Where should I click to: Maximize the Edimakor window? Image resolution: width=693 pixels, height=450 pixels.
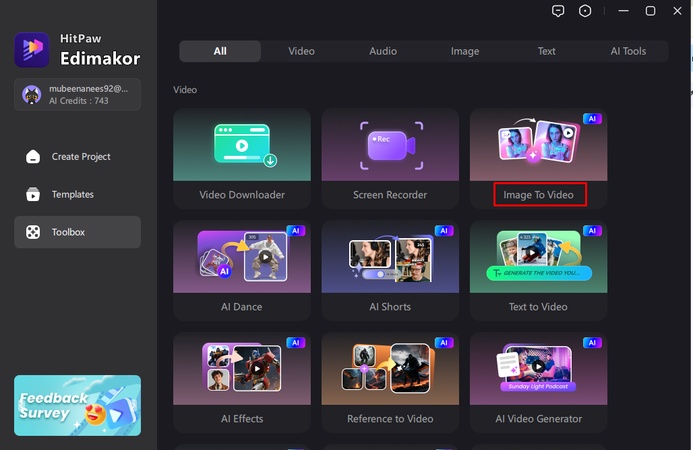(650, 11)
